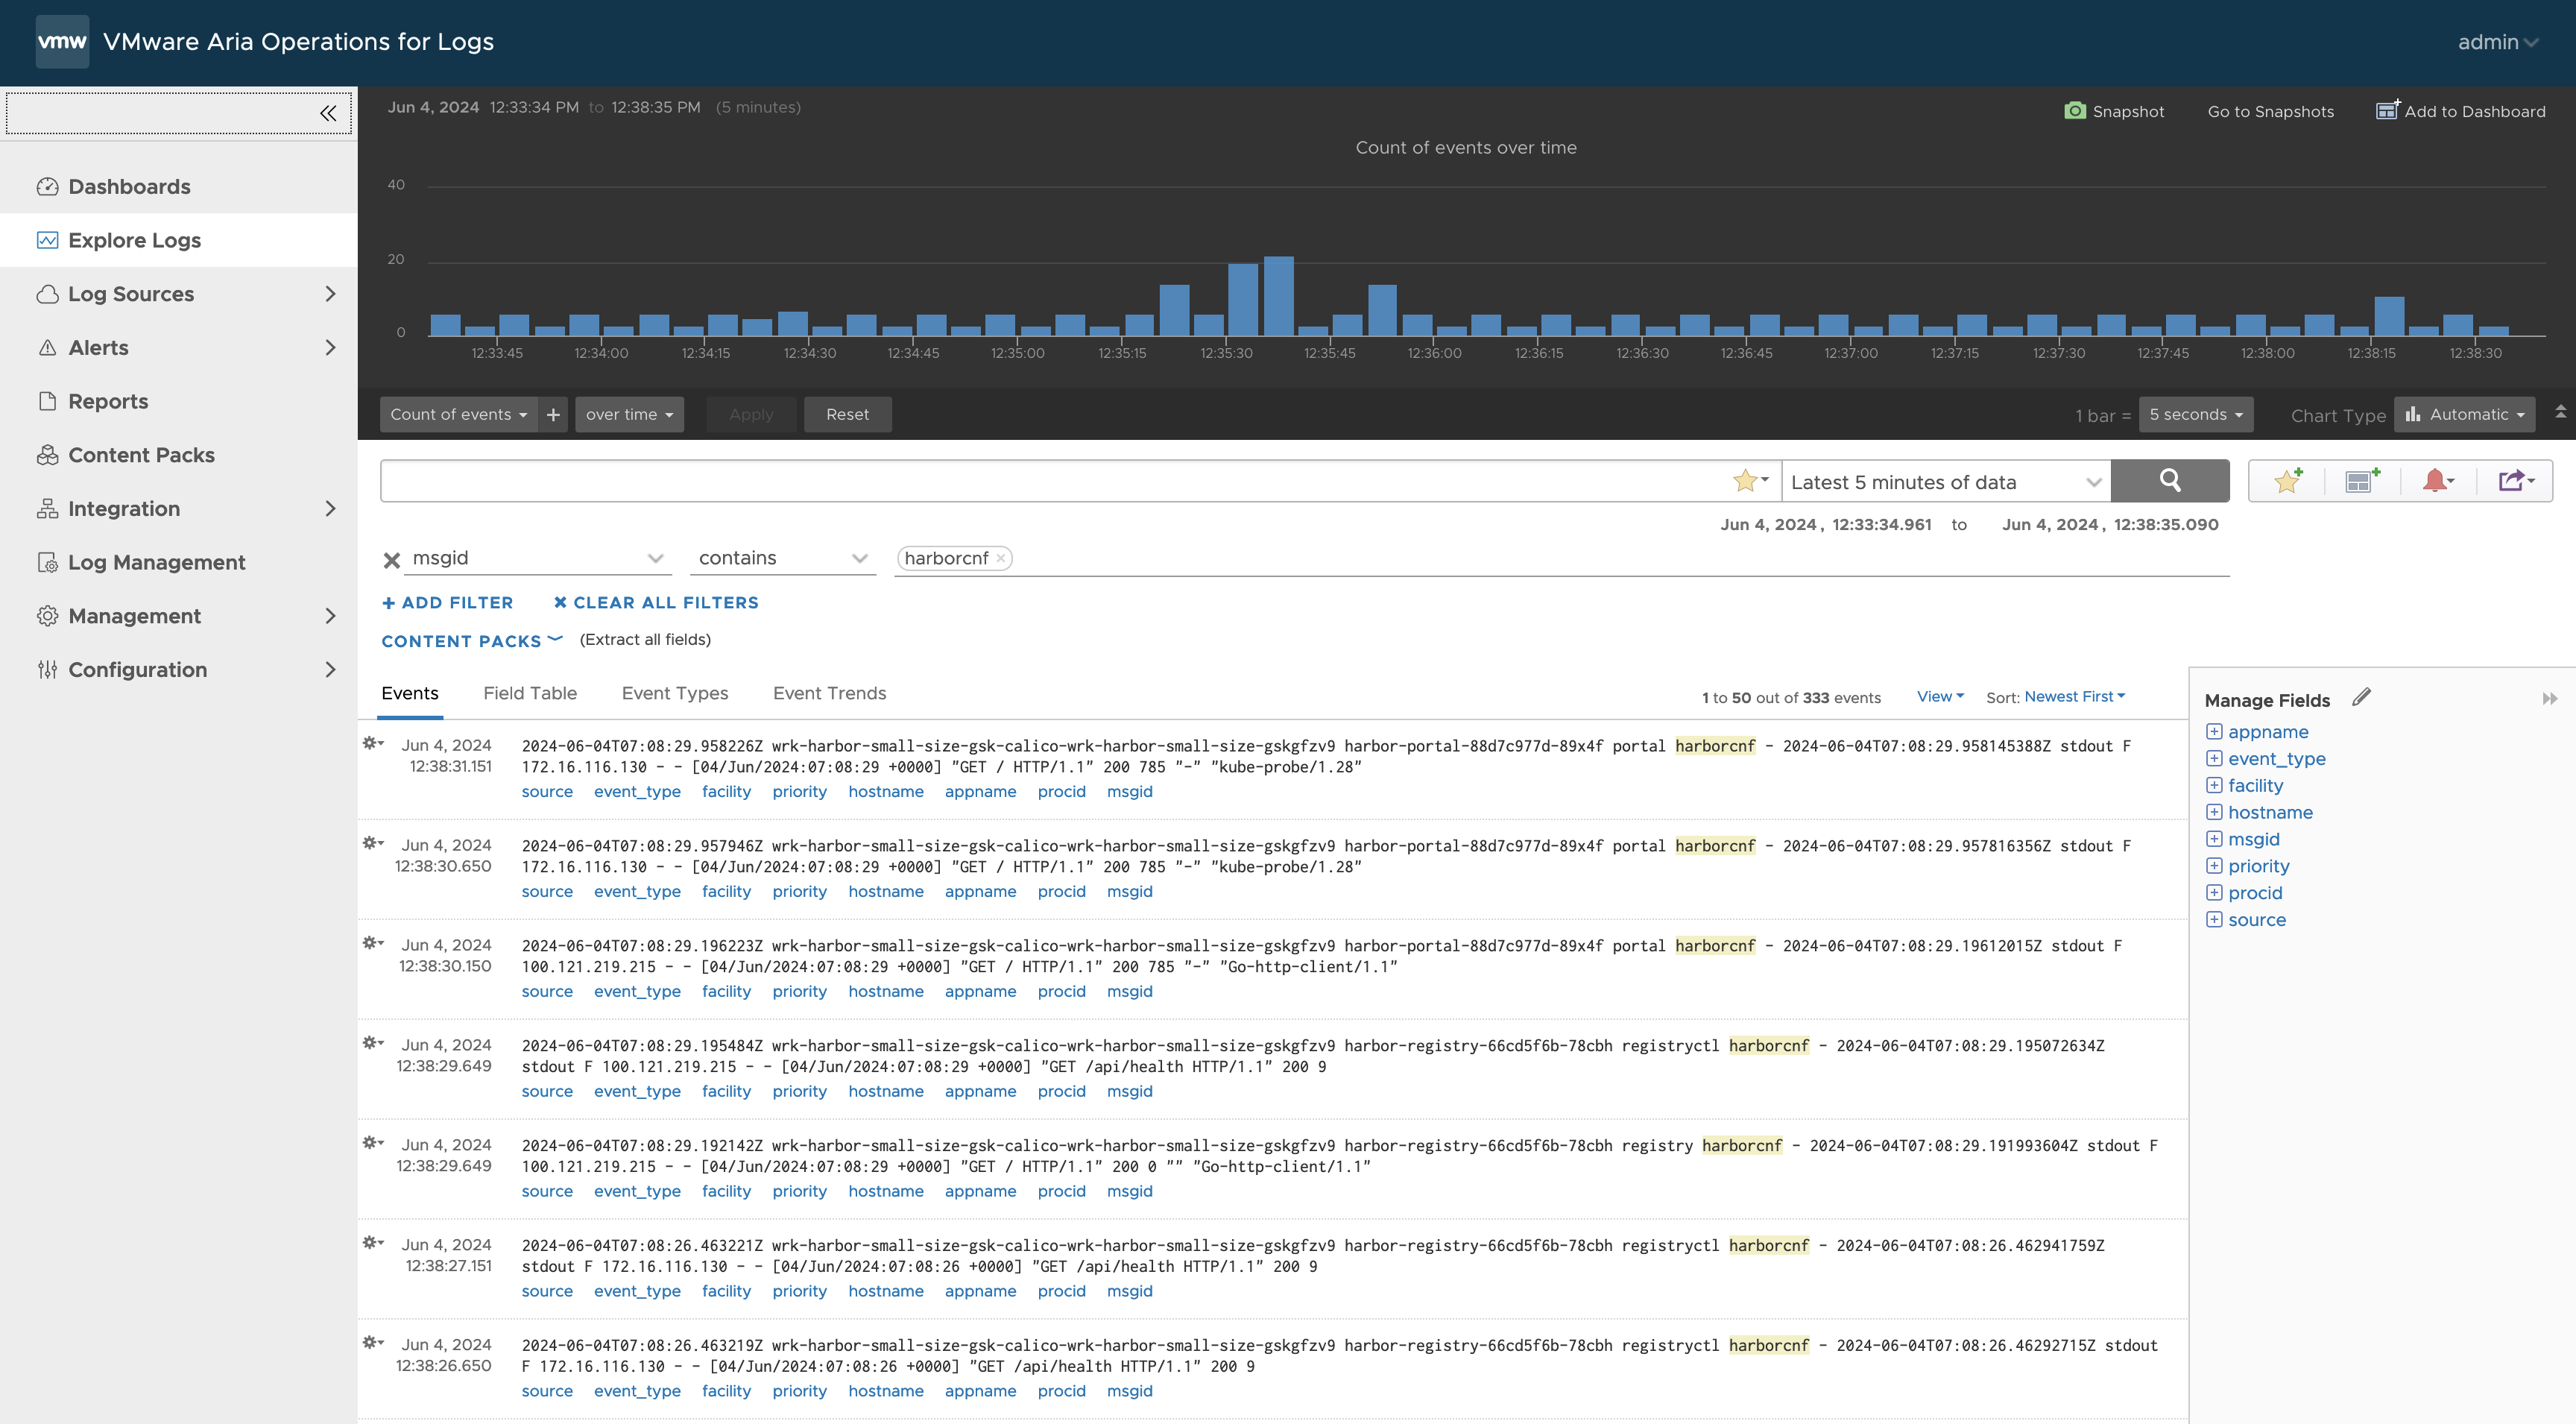Click the Log Management icon
This screenshot has width=2576, height=1424.
click(47, 562)
